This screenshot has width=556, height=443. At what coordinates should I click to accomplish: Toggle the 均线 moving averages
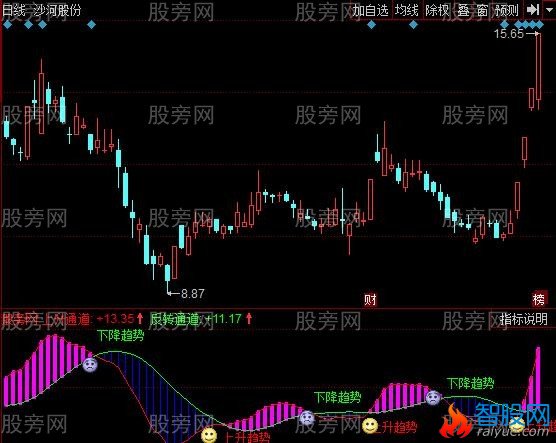pos(407,10)
